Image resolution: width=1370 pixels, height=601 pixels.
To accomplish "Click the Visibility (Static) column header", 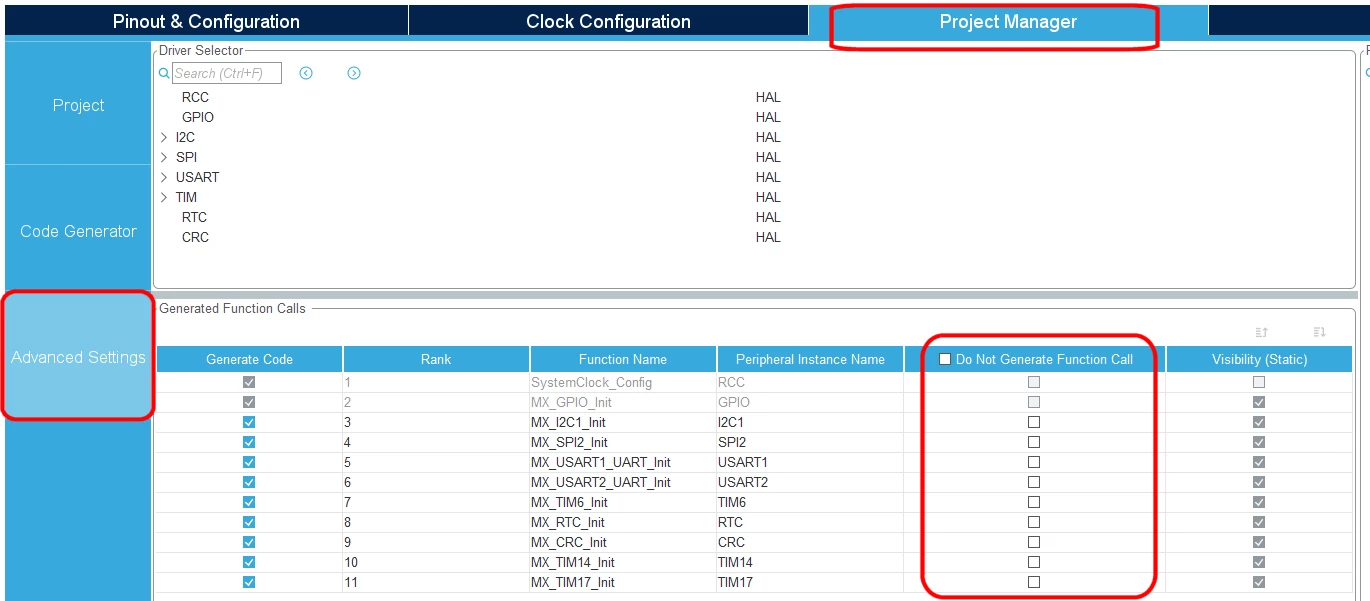I will coord(1259,359).
